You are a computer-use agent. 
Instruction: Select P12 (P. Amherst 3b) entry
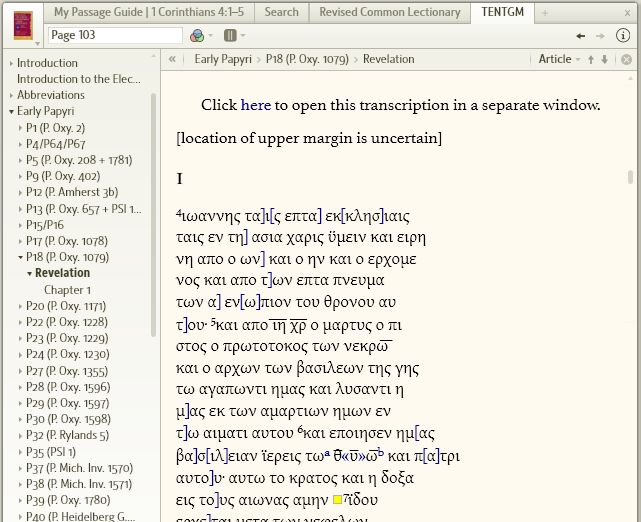pyautogui.click(x=72, y=192)
